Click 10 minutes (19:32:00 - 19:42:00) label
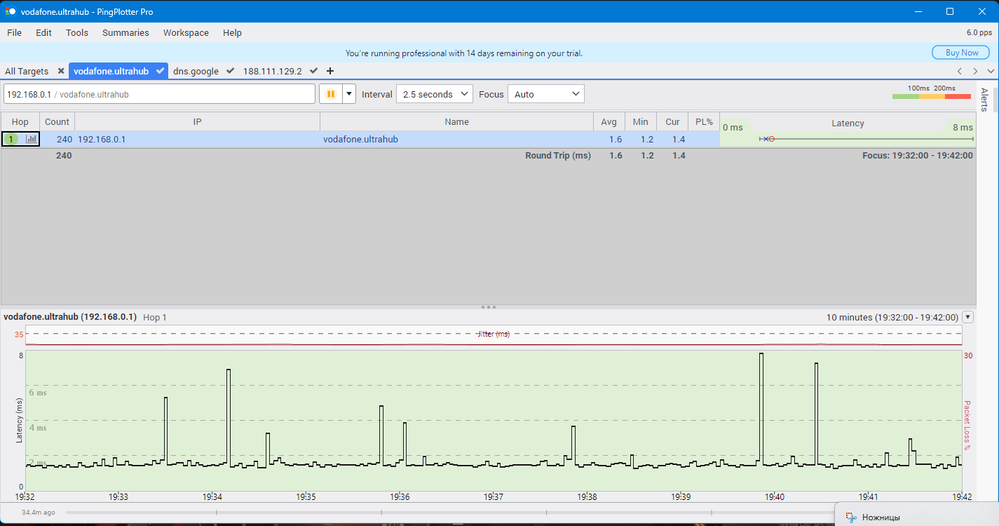 pyautogui.click(x=892, y=317)
